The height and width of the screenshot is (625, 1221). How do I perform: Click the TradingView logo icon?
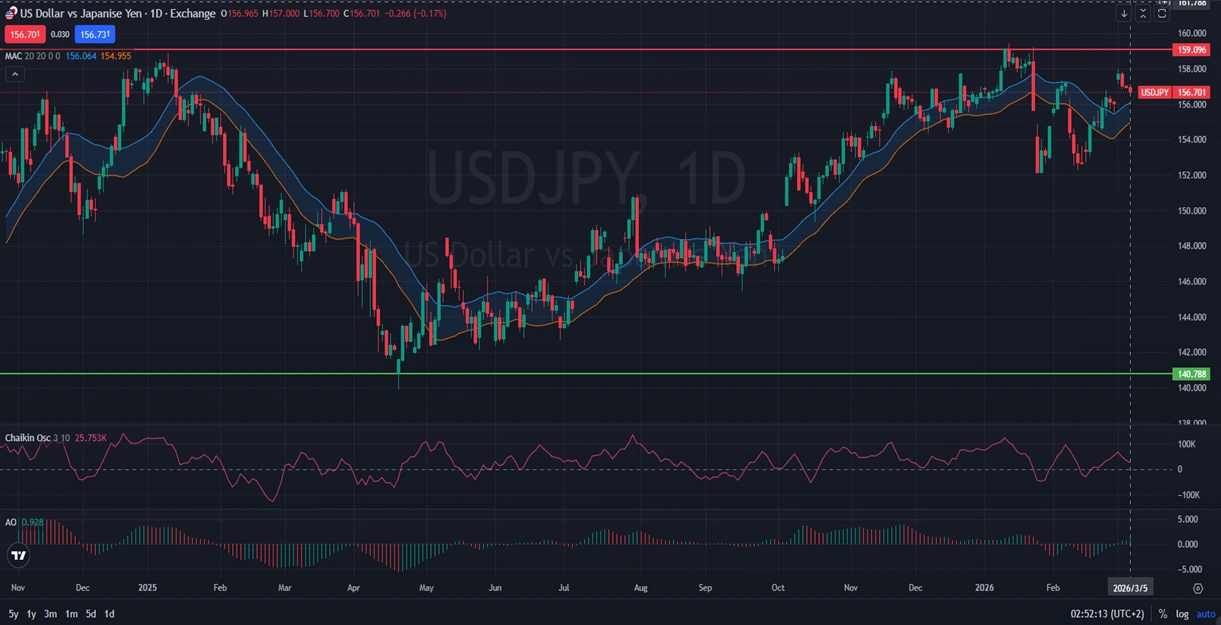(17, 554)
